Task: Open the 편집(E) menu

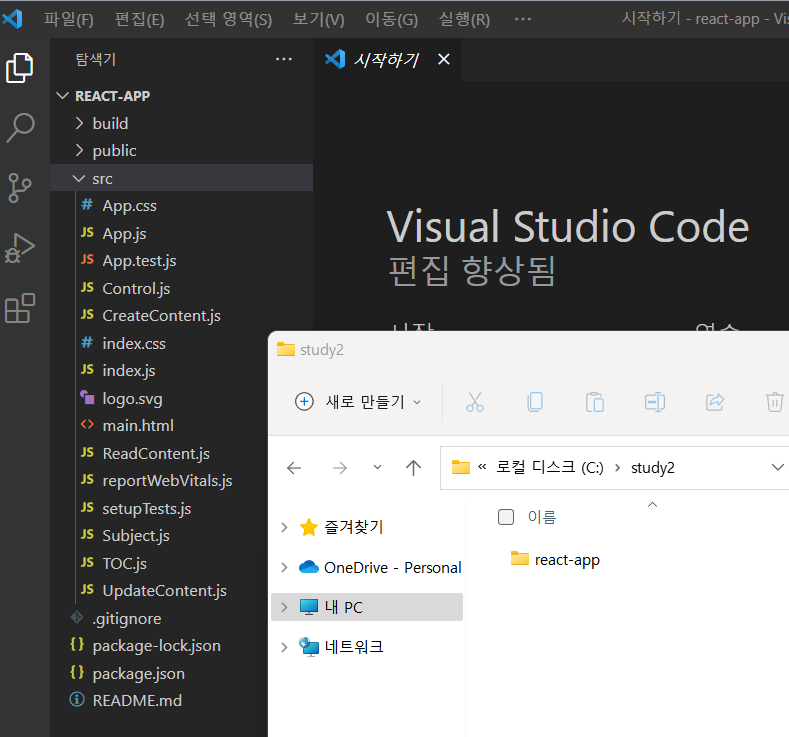Action: click(139, 20)
